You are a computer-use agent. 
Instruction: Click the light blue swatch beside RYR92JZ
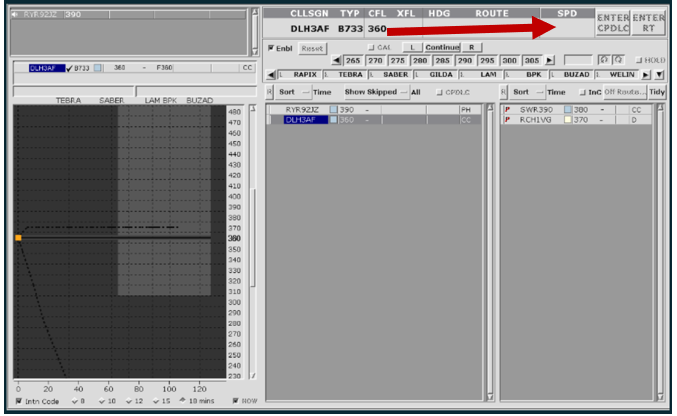click(x=333, y=110)
